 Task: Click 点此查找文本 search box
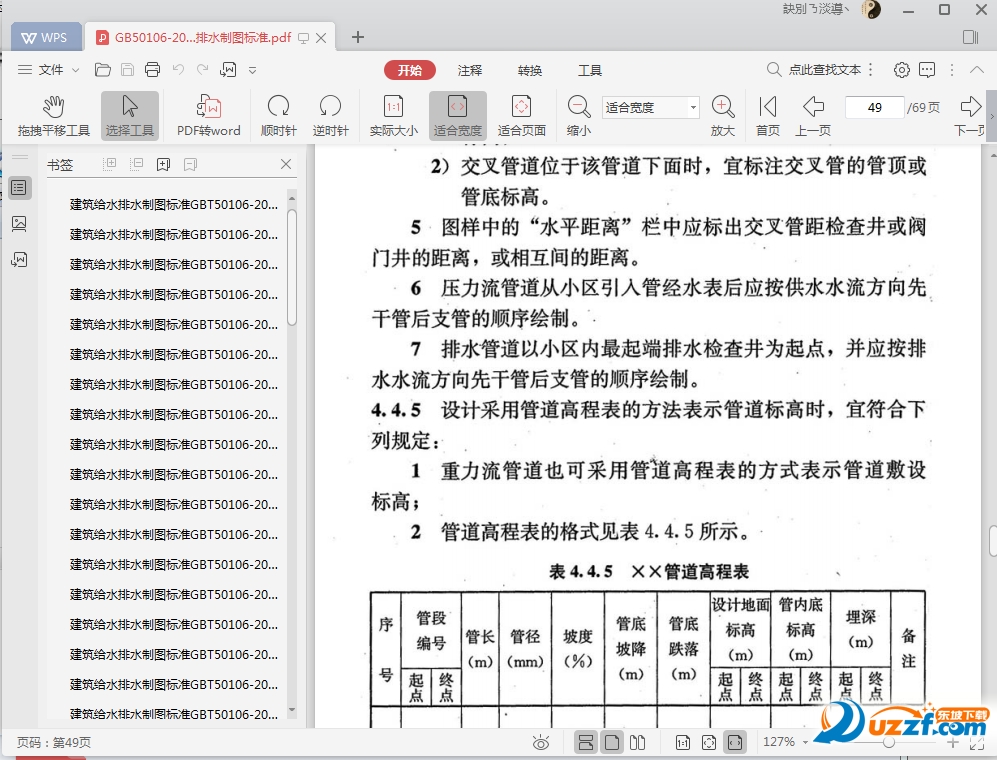(814, 70)
